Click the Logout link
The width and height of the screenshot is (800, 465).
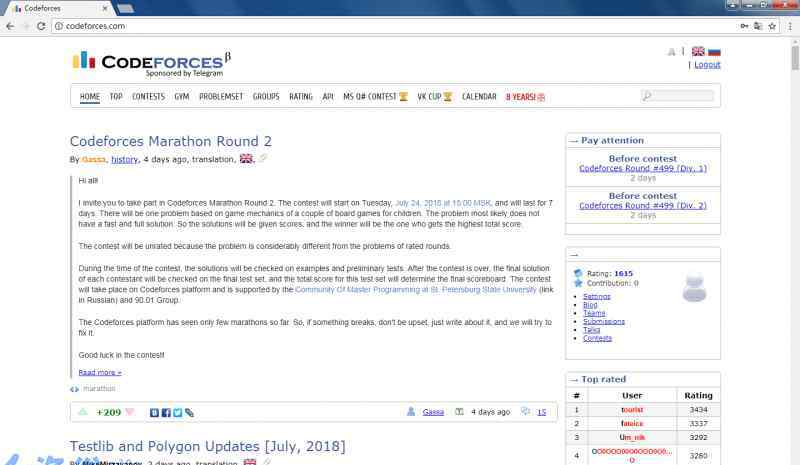(x=707, y=65)
